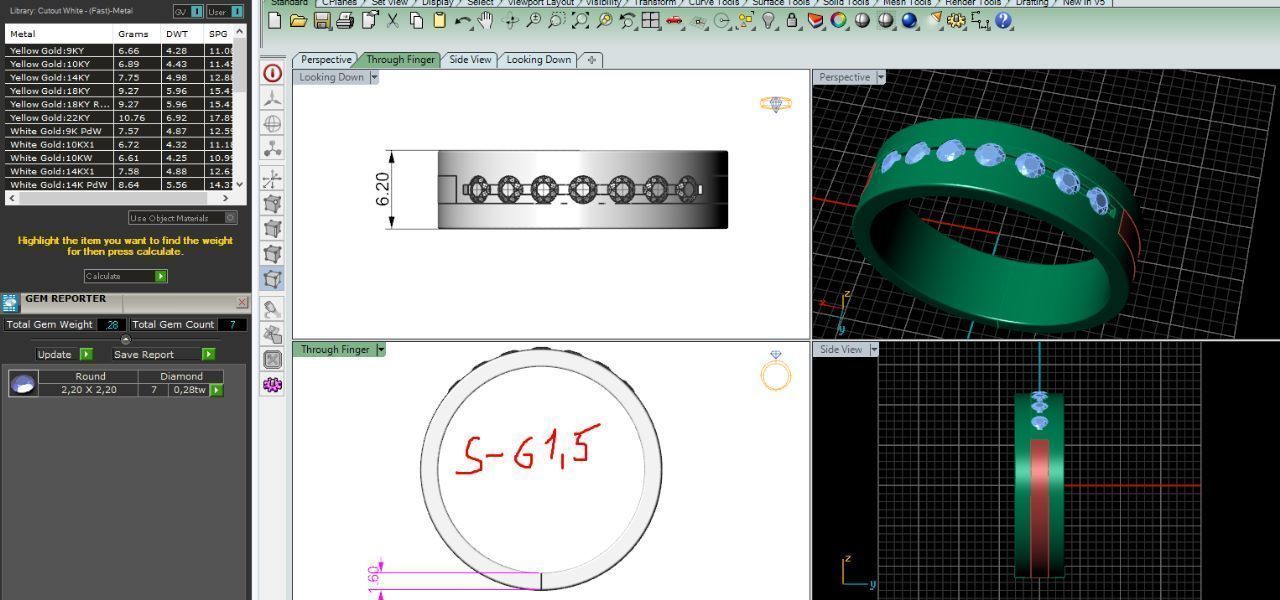Switch to the Through Finger viewport tab
1280x600 pixels.
point(400,60)
